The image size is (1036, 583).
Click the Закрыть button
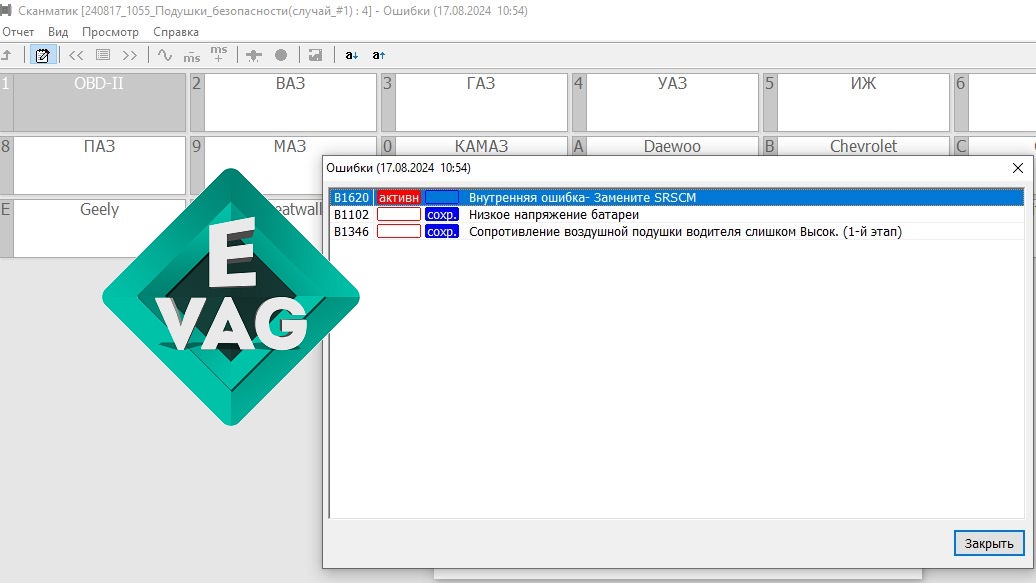click(988, 543)
